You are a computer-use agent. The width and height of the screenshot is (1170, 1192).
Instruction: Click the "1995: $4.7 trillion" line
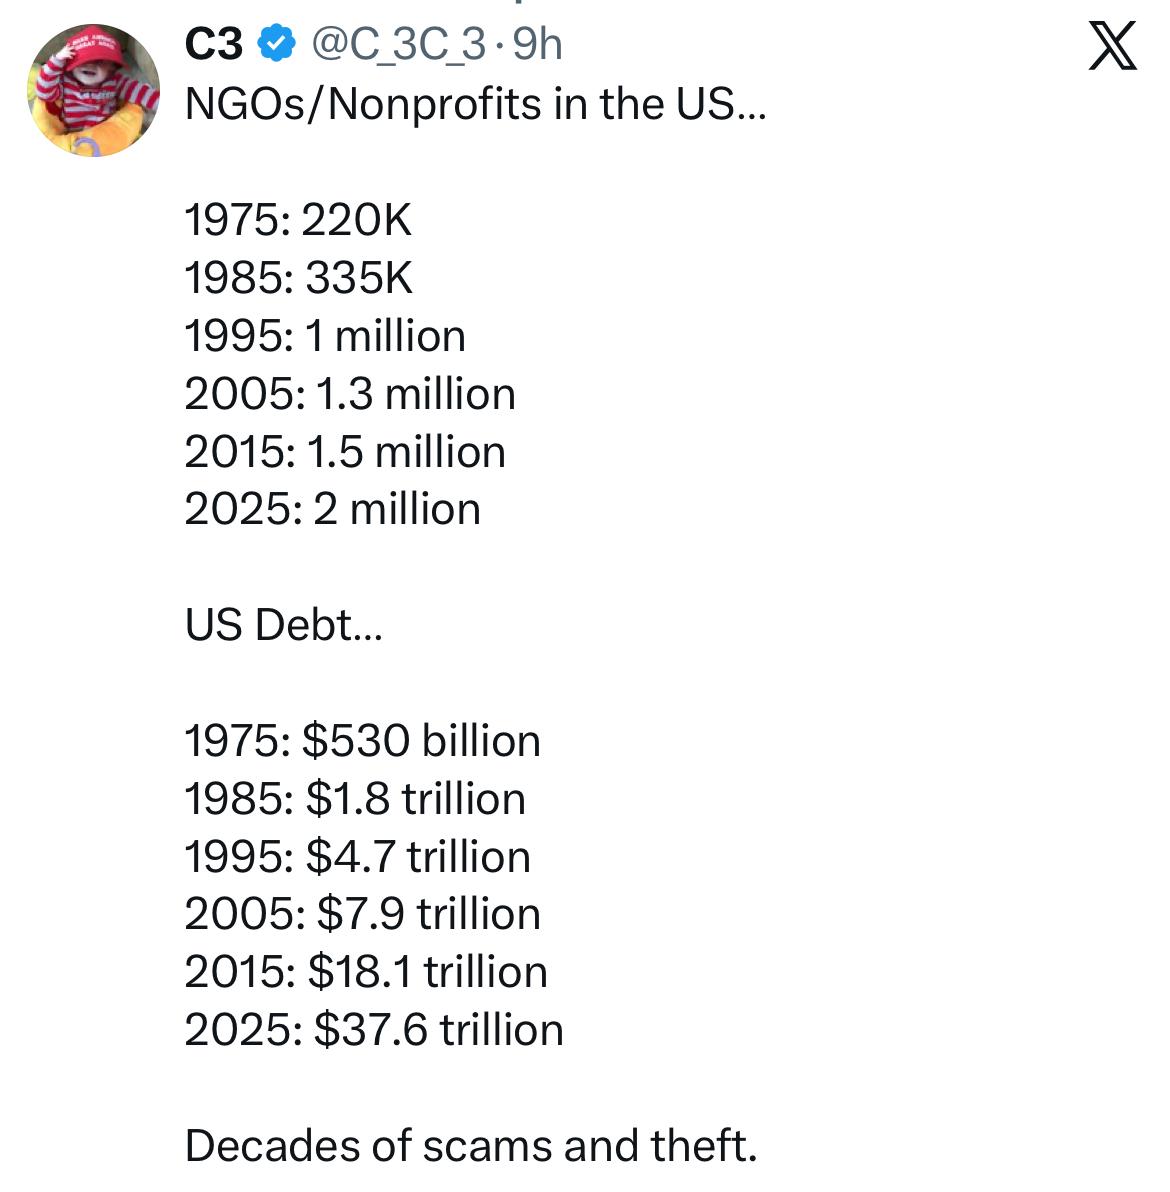[x=357, y=857]
